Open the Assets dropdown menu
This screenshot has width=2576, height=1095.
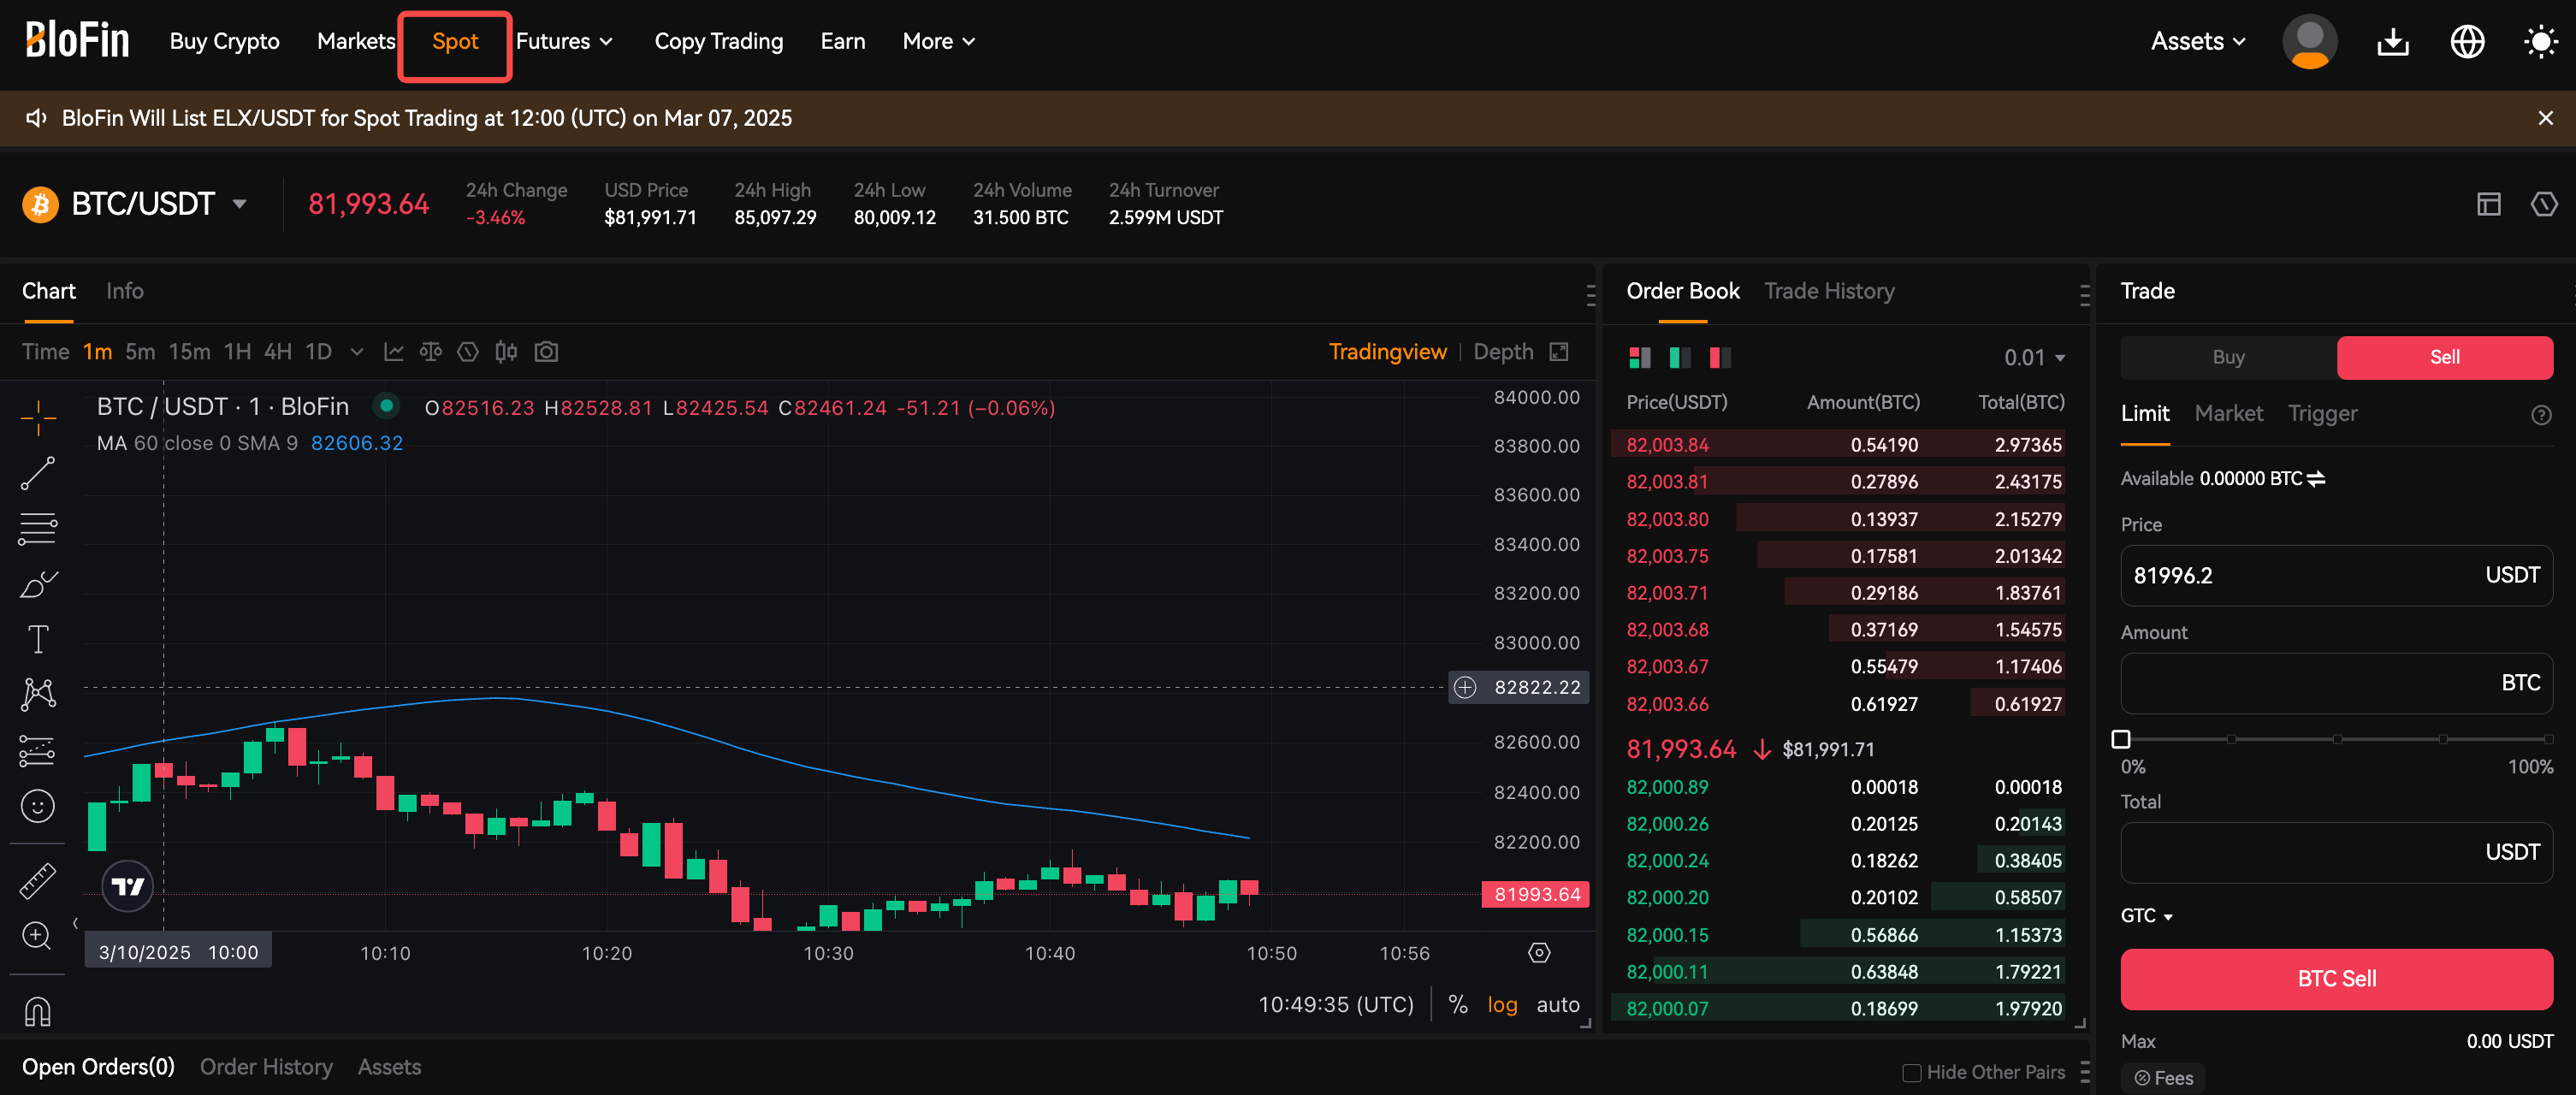click(x=2198, y=42)
